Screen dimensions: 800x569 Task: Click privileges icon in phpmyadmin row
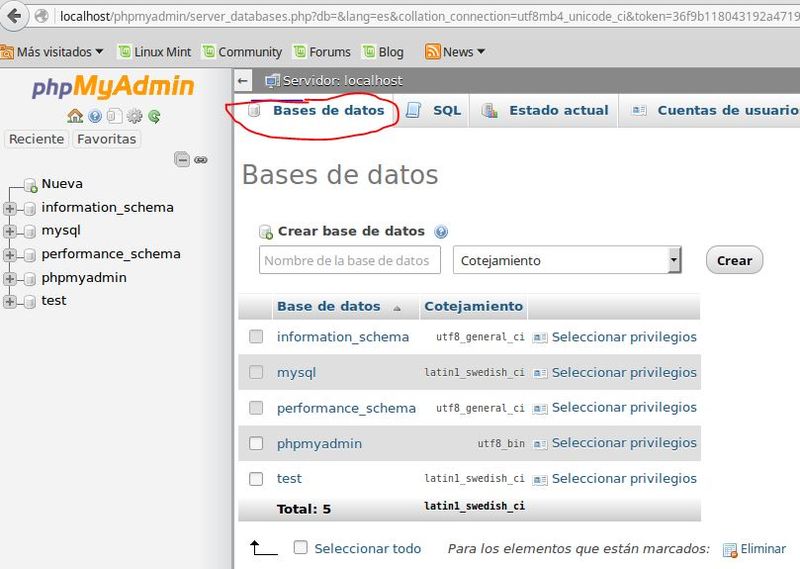(x=540, y=444)
